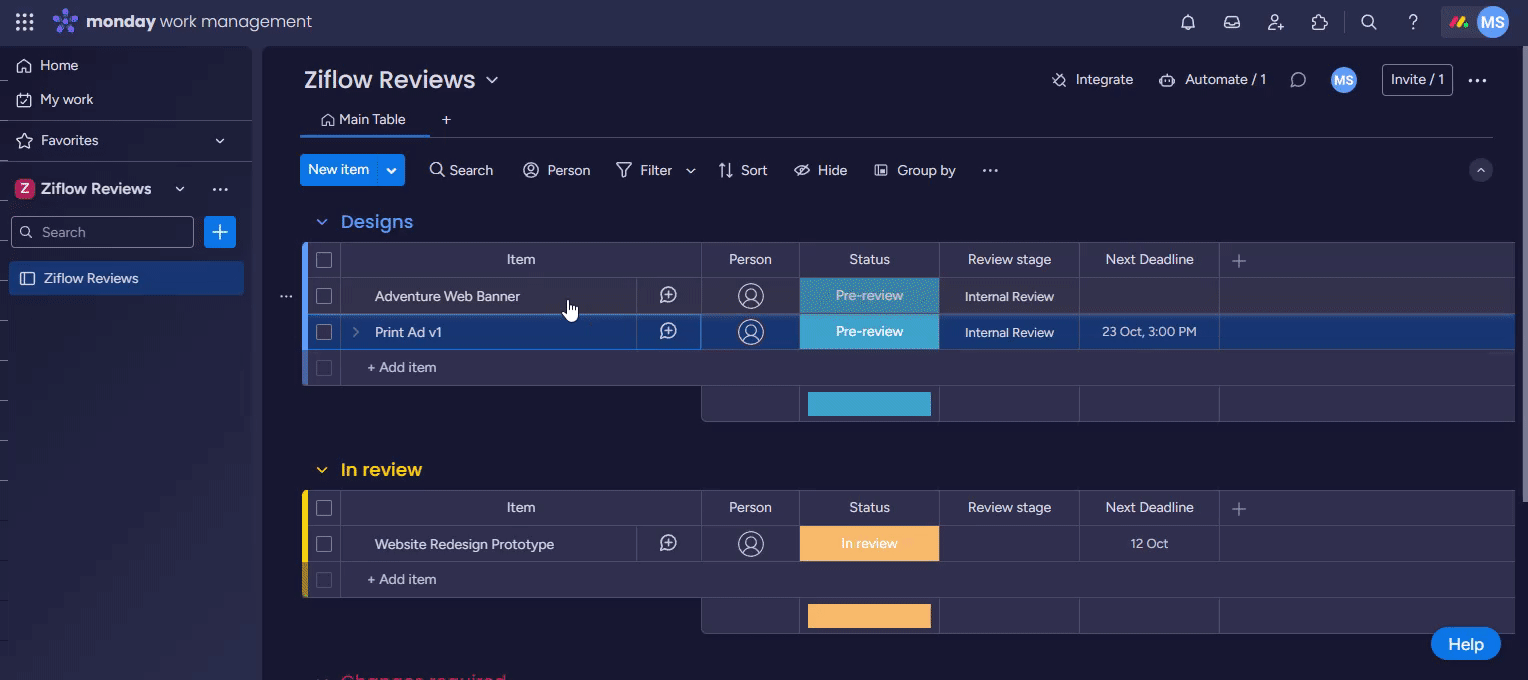Change Adventure Web Banner Pre-review status
Viewport: 1528px width, 680px height.
point(869,296)
